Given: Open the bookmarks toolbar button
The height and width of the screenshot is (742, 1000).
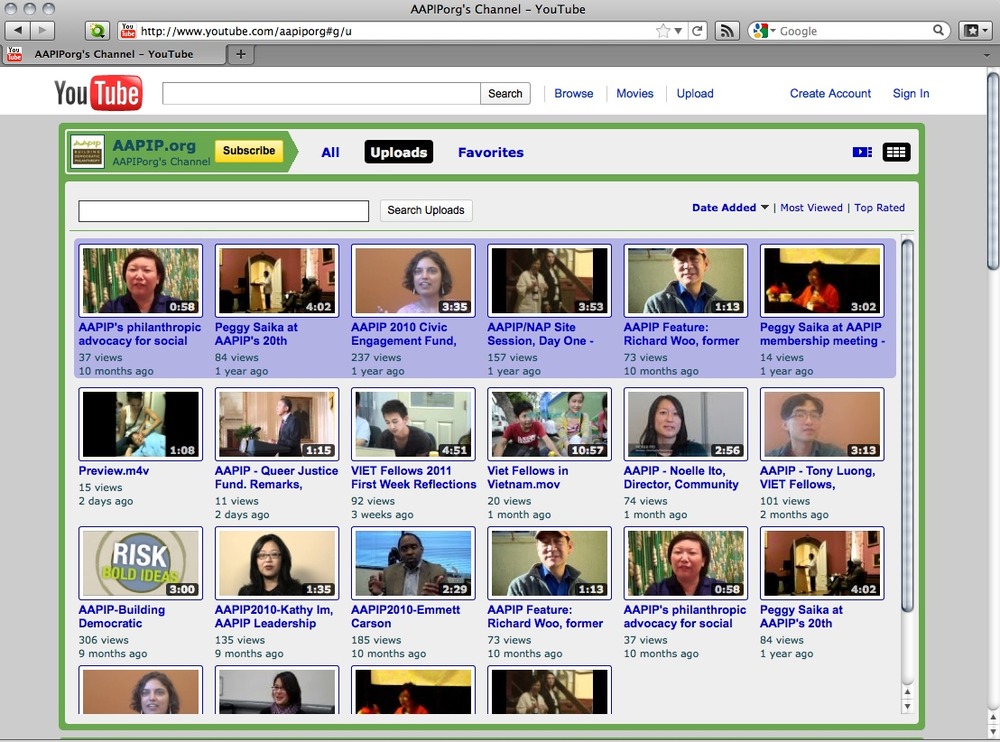Looking at the screenshot, I should click(x=974, y=31).
